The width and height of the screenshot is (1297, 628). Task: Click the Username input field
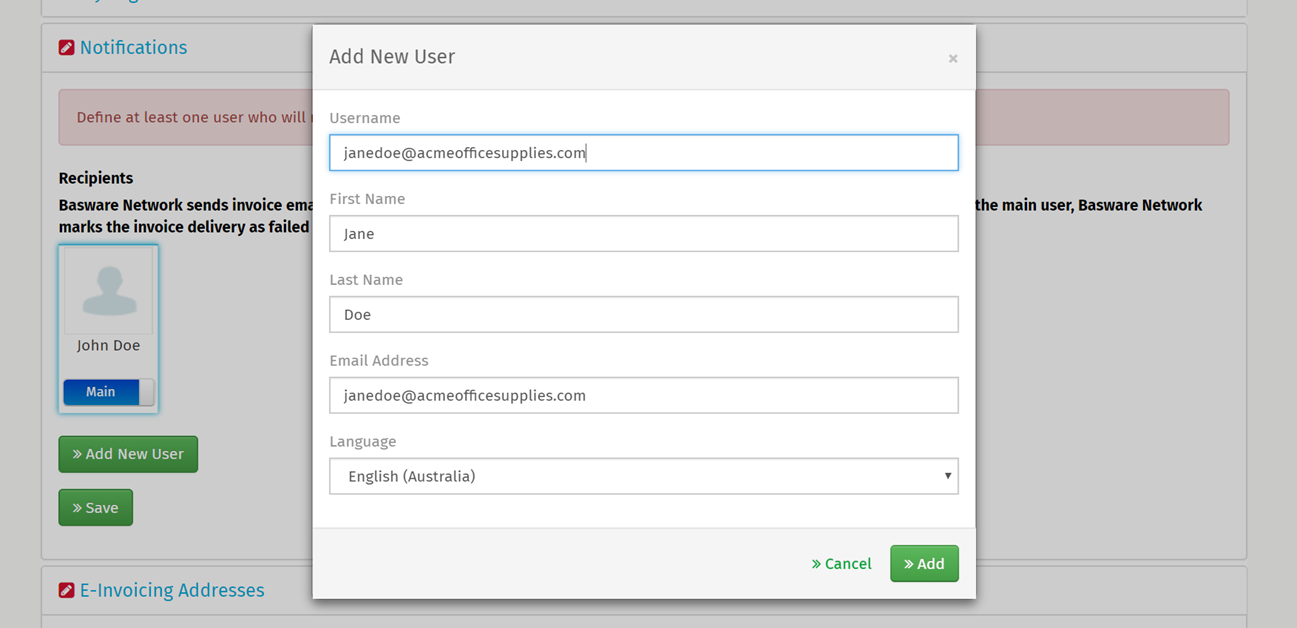click(642, 153)
